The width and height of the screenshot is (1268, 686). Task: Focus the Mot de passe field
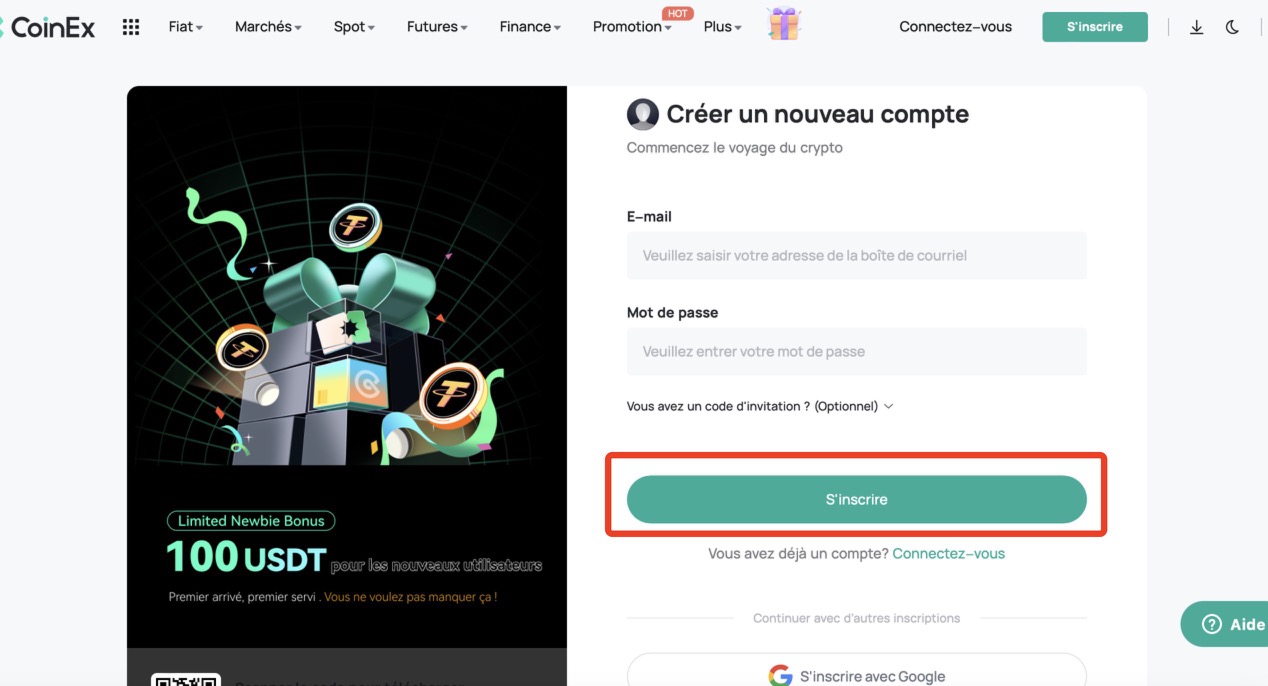point(857,351)
